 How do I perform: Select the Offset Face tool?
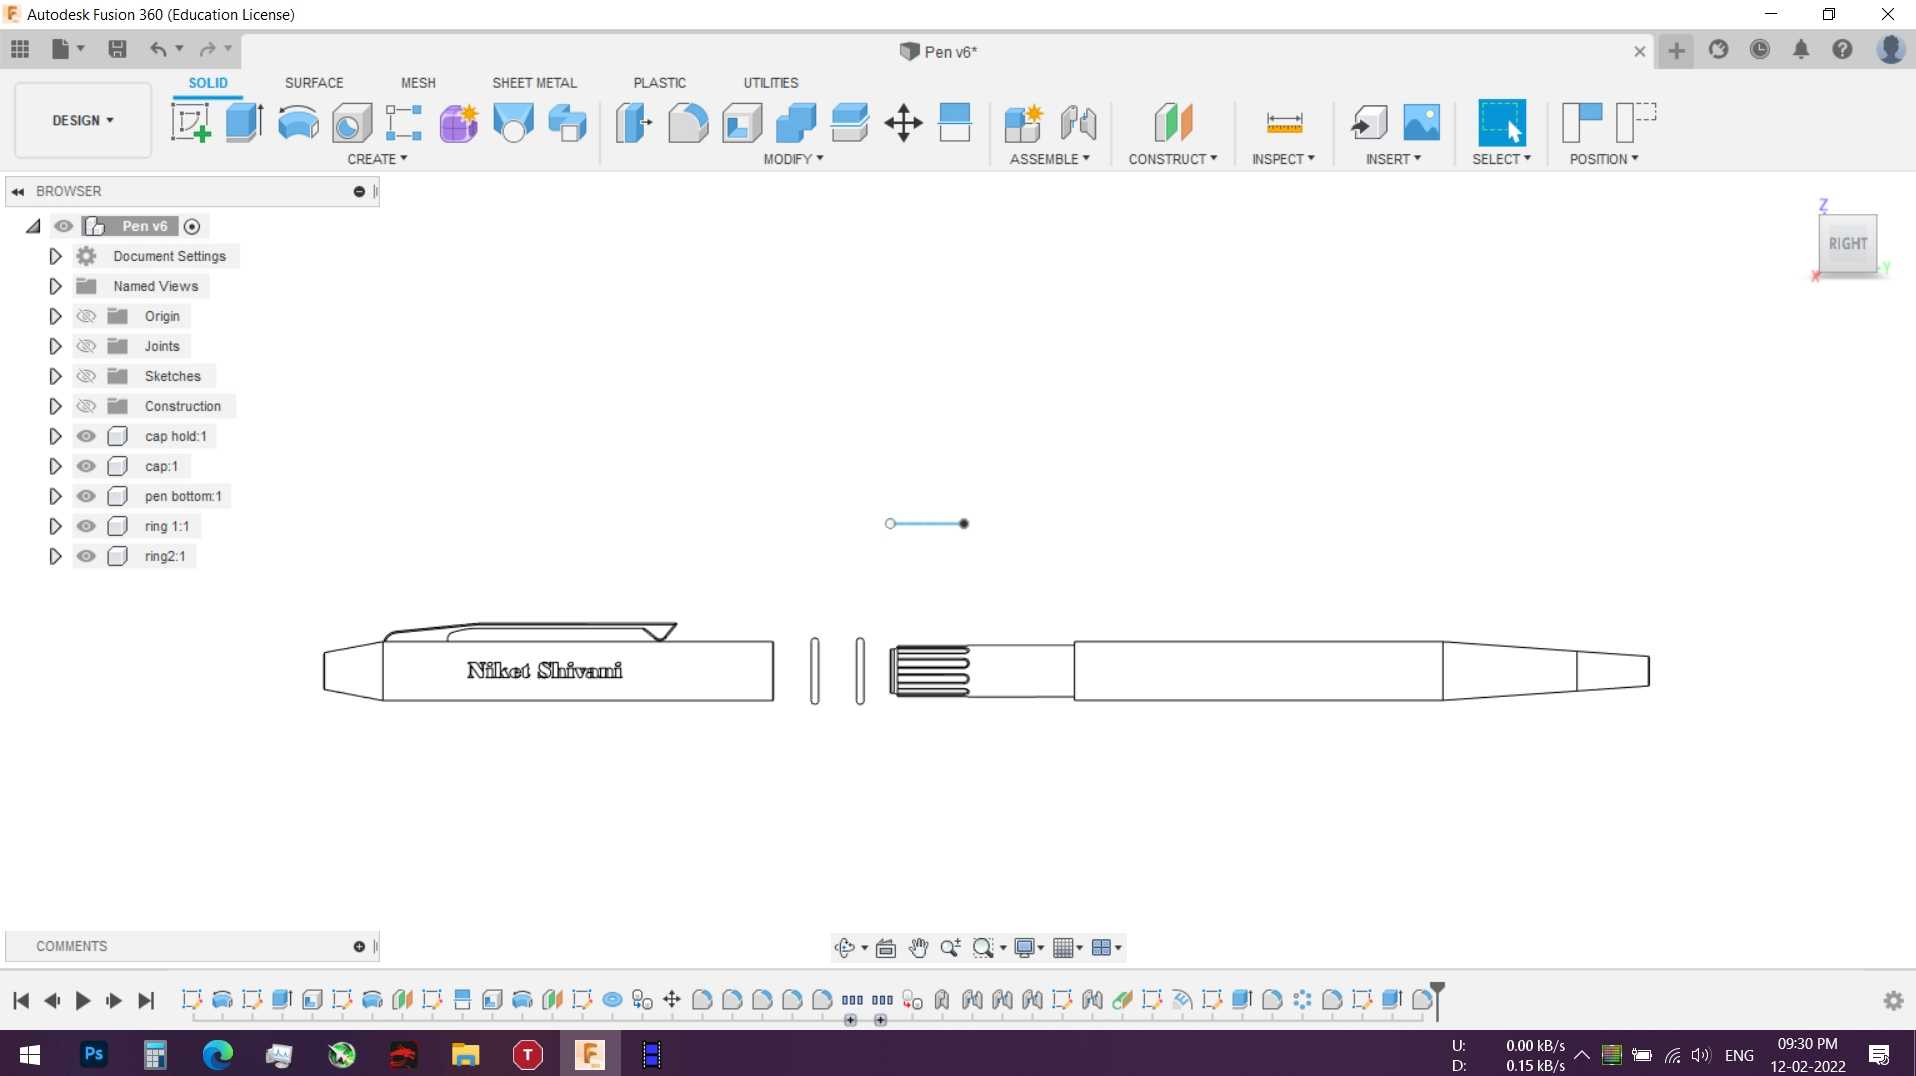[x=850, y=123]
